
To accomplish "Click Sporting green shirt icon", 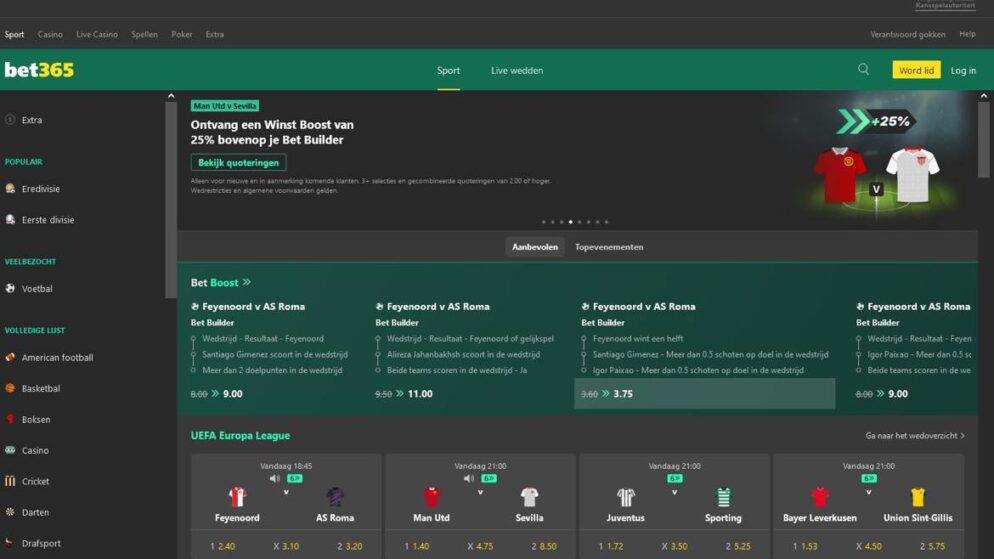I will tap(723, 497).
